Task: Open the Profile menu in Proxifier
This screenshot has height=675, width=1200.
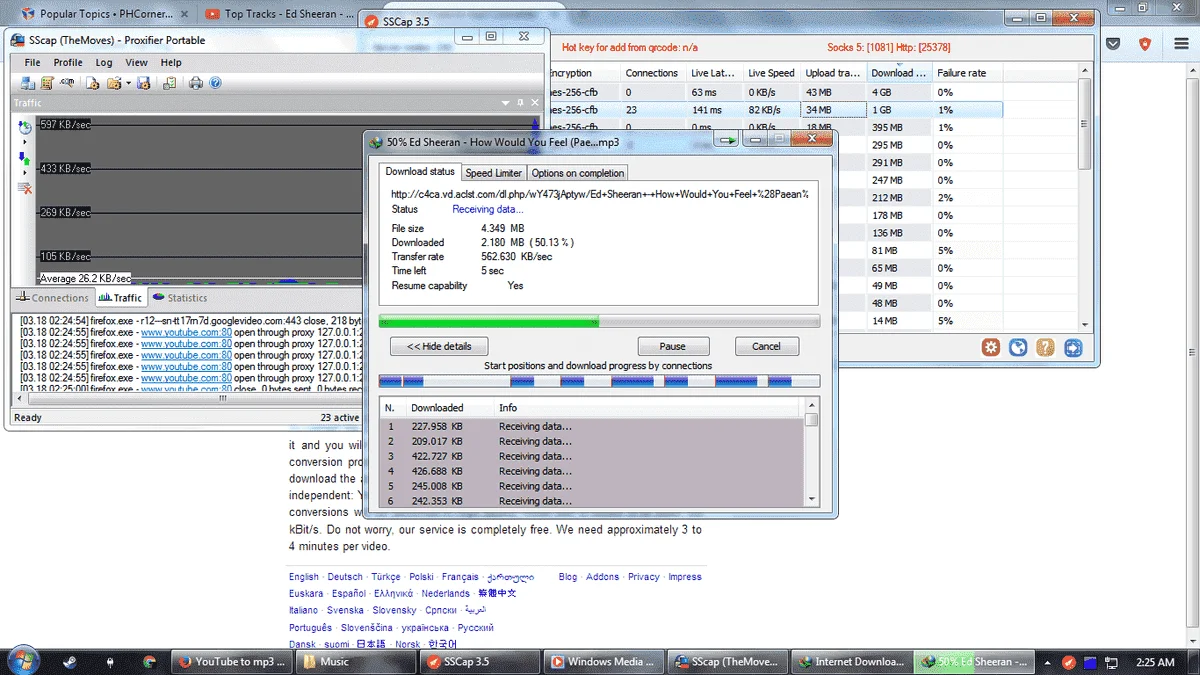Action: click(x=68, y=62)
